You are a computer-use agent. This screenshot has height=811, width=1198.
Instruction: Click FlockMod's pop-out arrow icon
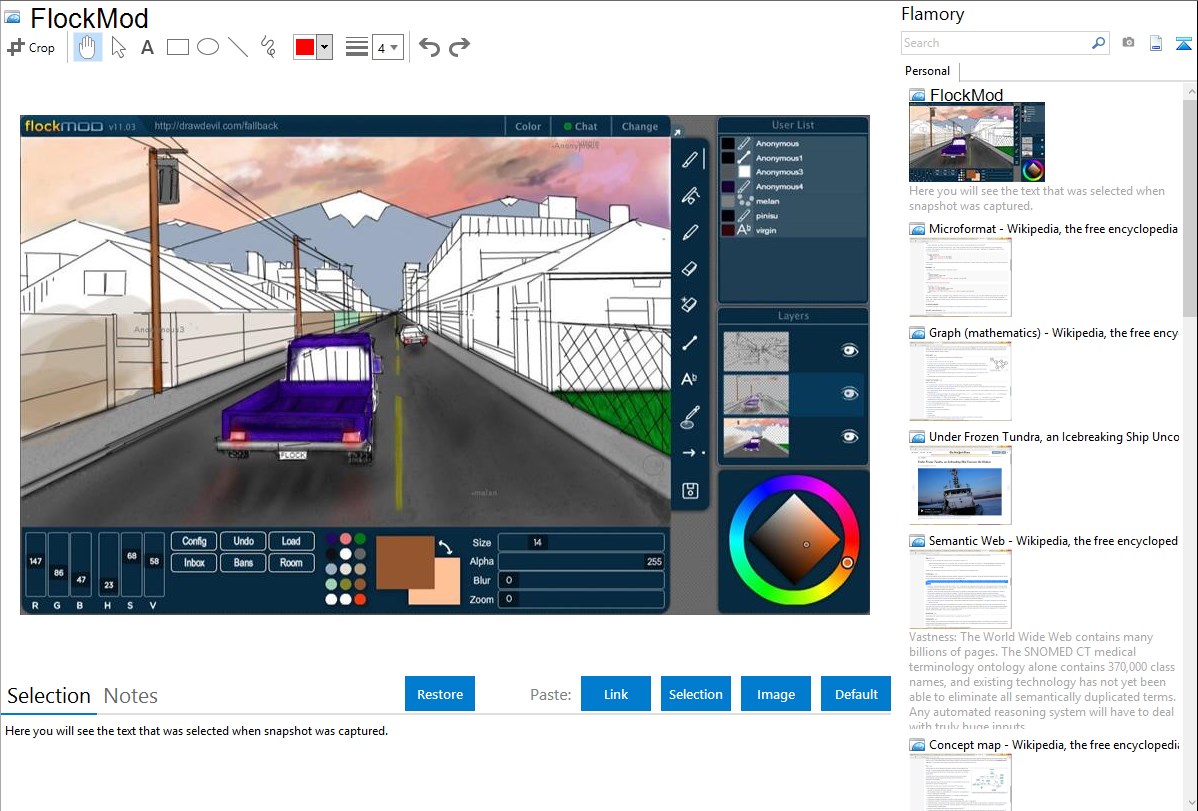[677, 132]
